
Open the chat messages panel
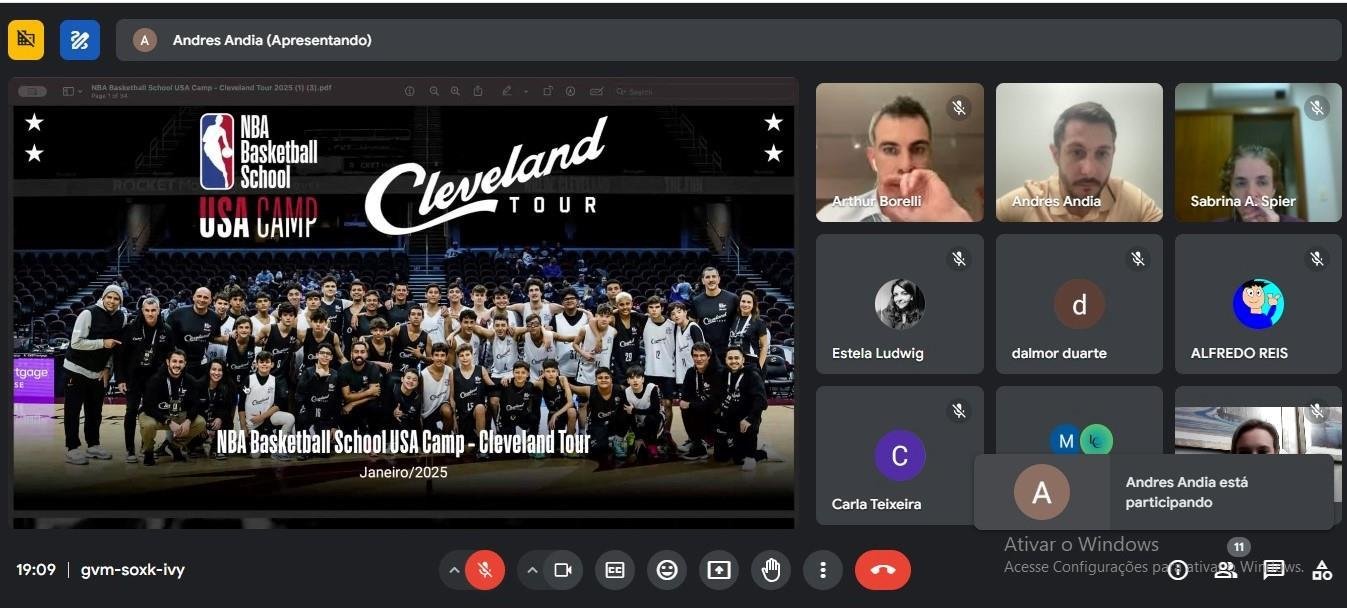(x=1273, y=570)
